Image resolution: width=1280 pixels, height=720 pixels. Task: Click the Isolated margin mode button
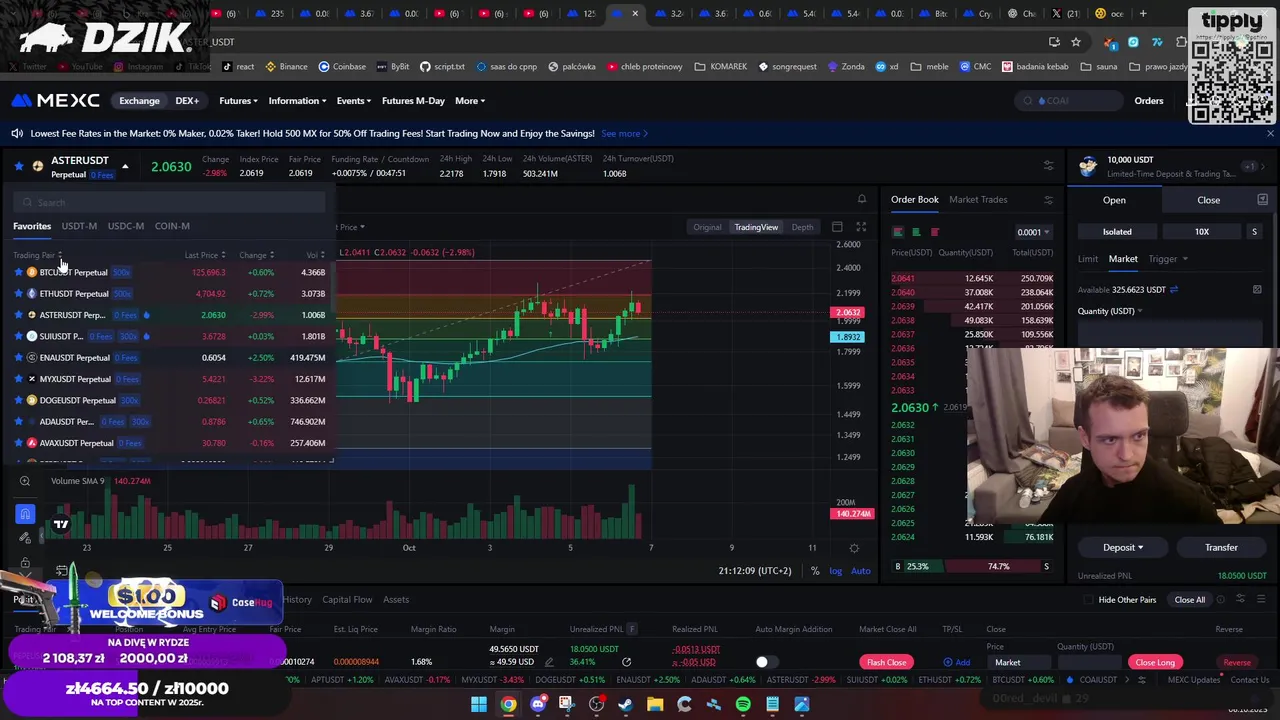point(1117,232)
